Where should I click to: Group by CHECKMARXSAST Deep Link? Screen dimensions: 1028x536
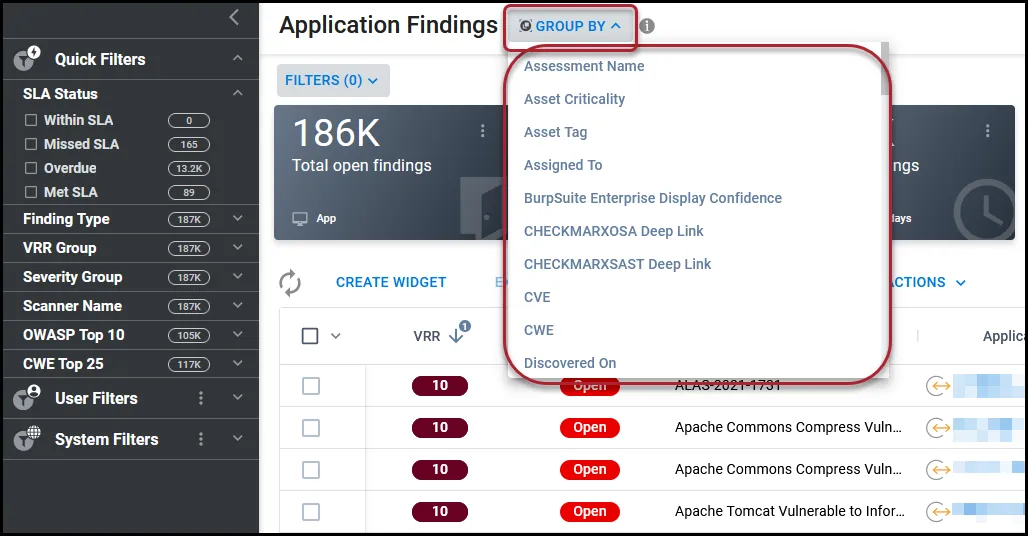618,264
